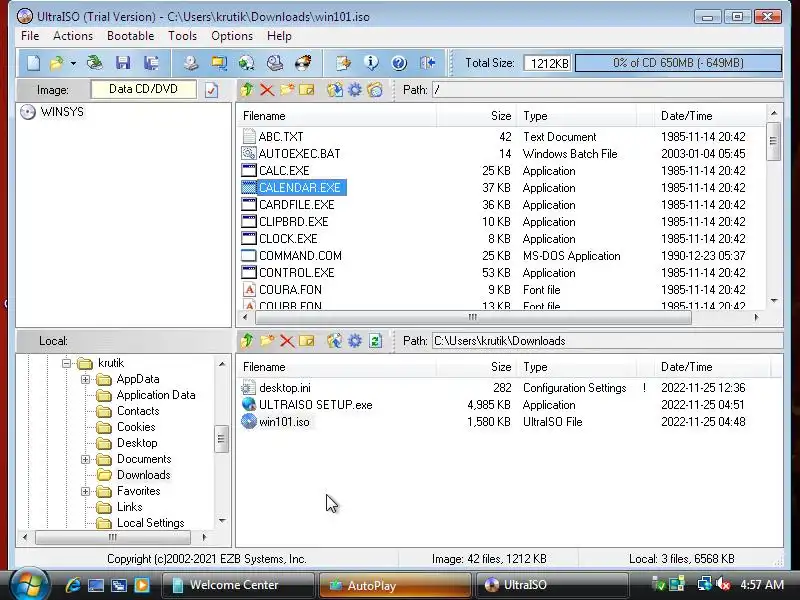The image size is (800, 600).
Task: Click the Up arrow icon in Image toolbar
Action: pyautogui.click(x=247, y=90)
